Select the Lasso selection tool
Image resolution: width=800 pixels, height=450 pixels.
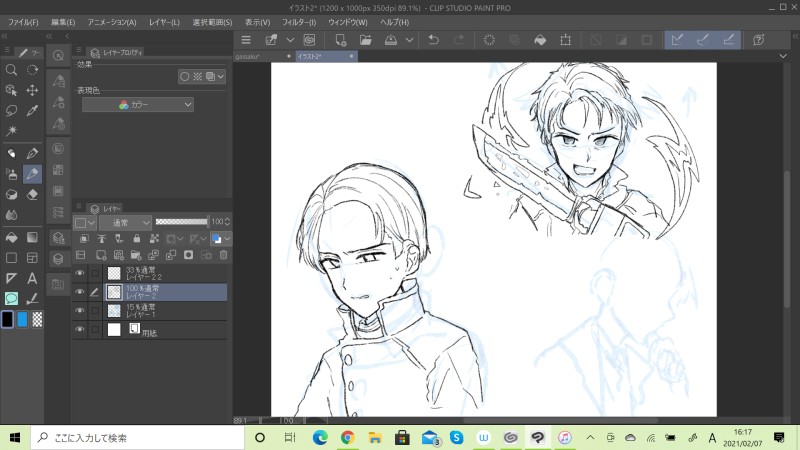11,111
